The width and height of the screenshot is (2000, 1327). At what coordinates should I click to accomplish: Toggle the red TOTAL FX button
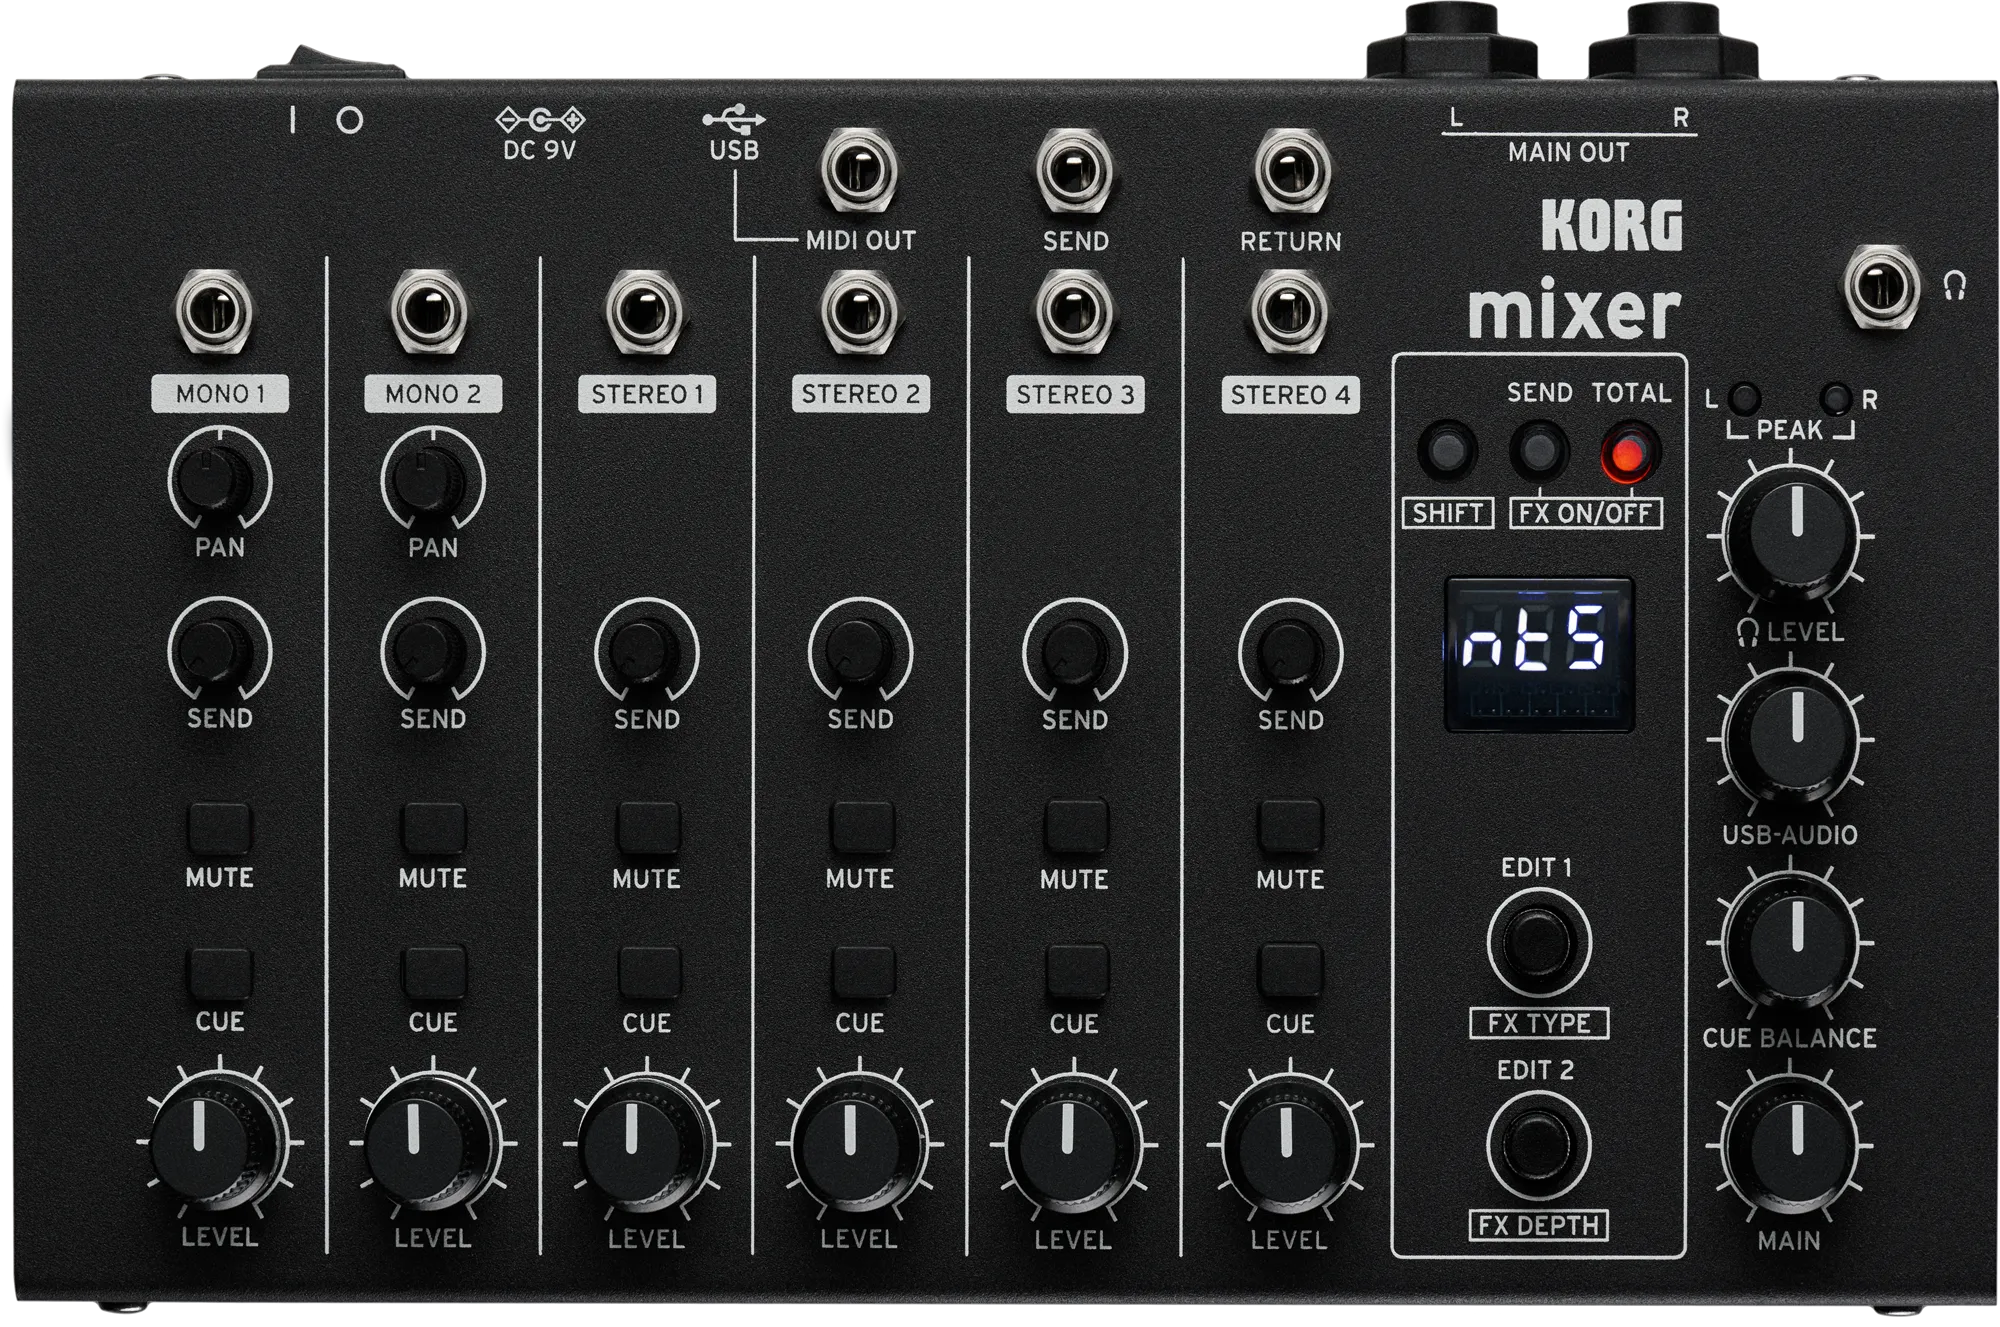click(1630, 454)
